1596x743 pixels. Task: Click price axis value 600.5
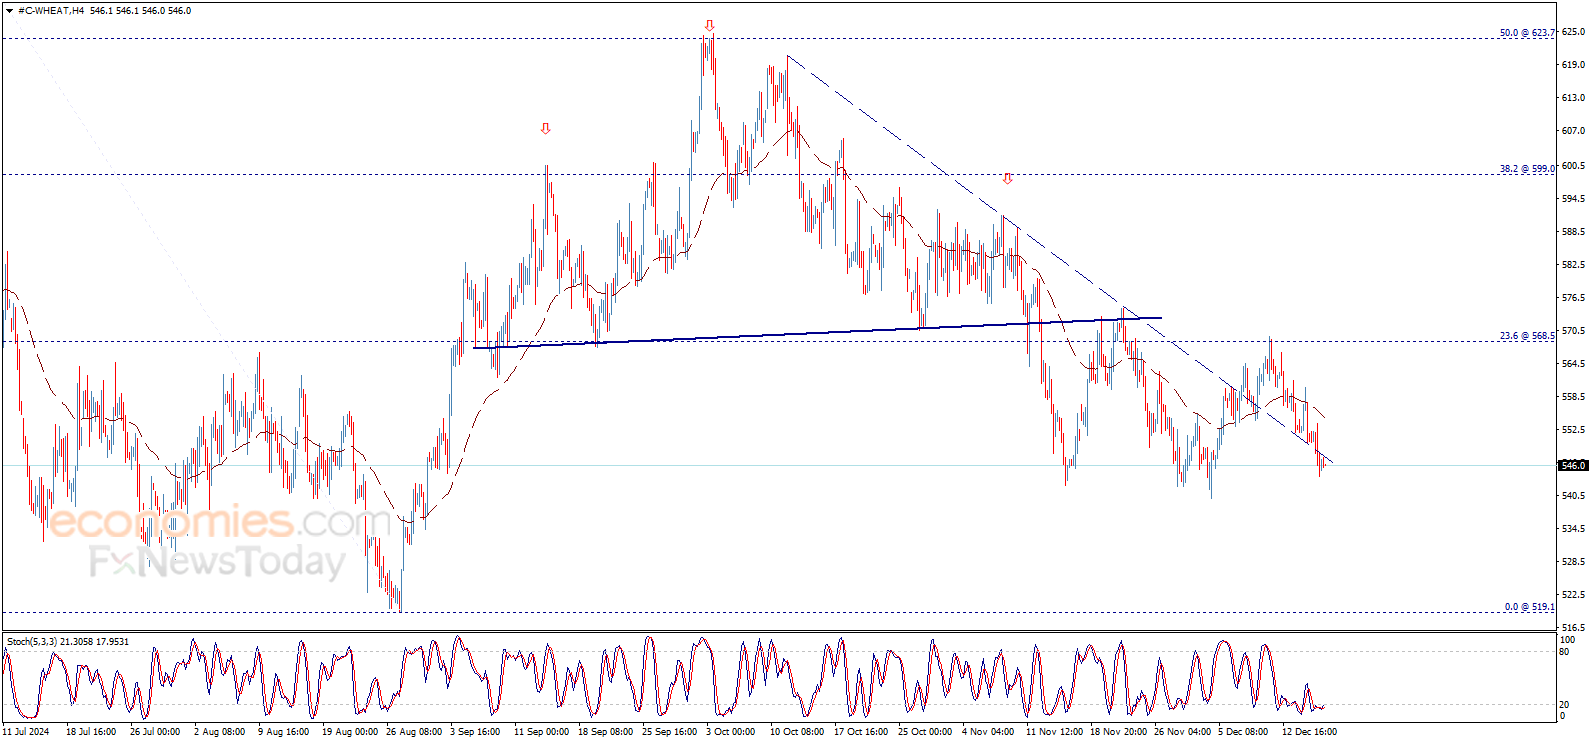[x=1573, y=166]
